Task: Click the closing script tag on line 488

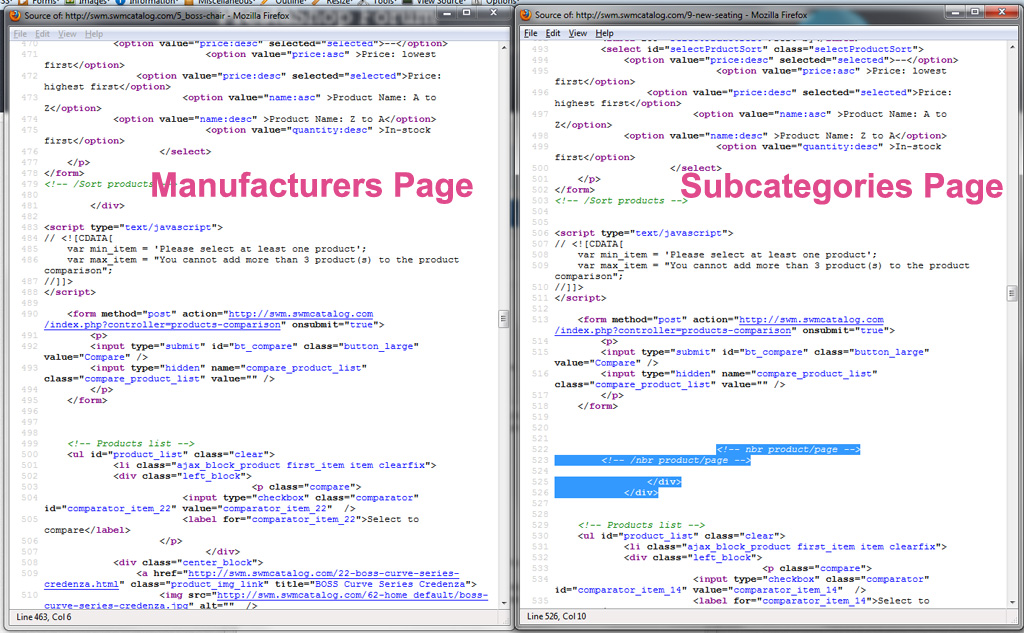Action: [70, 293]
